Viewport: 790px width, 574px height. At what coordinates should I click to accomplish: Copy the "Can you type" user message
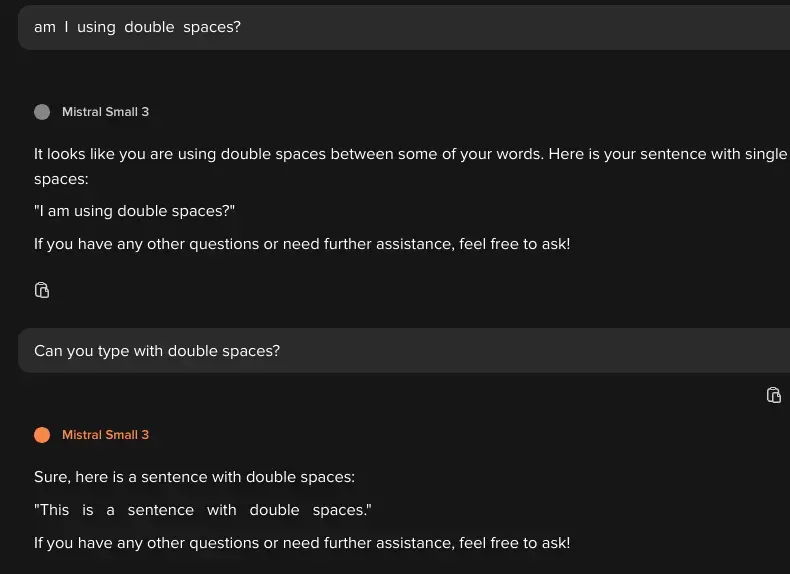(773, 395)
